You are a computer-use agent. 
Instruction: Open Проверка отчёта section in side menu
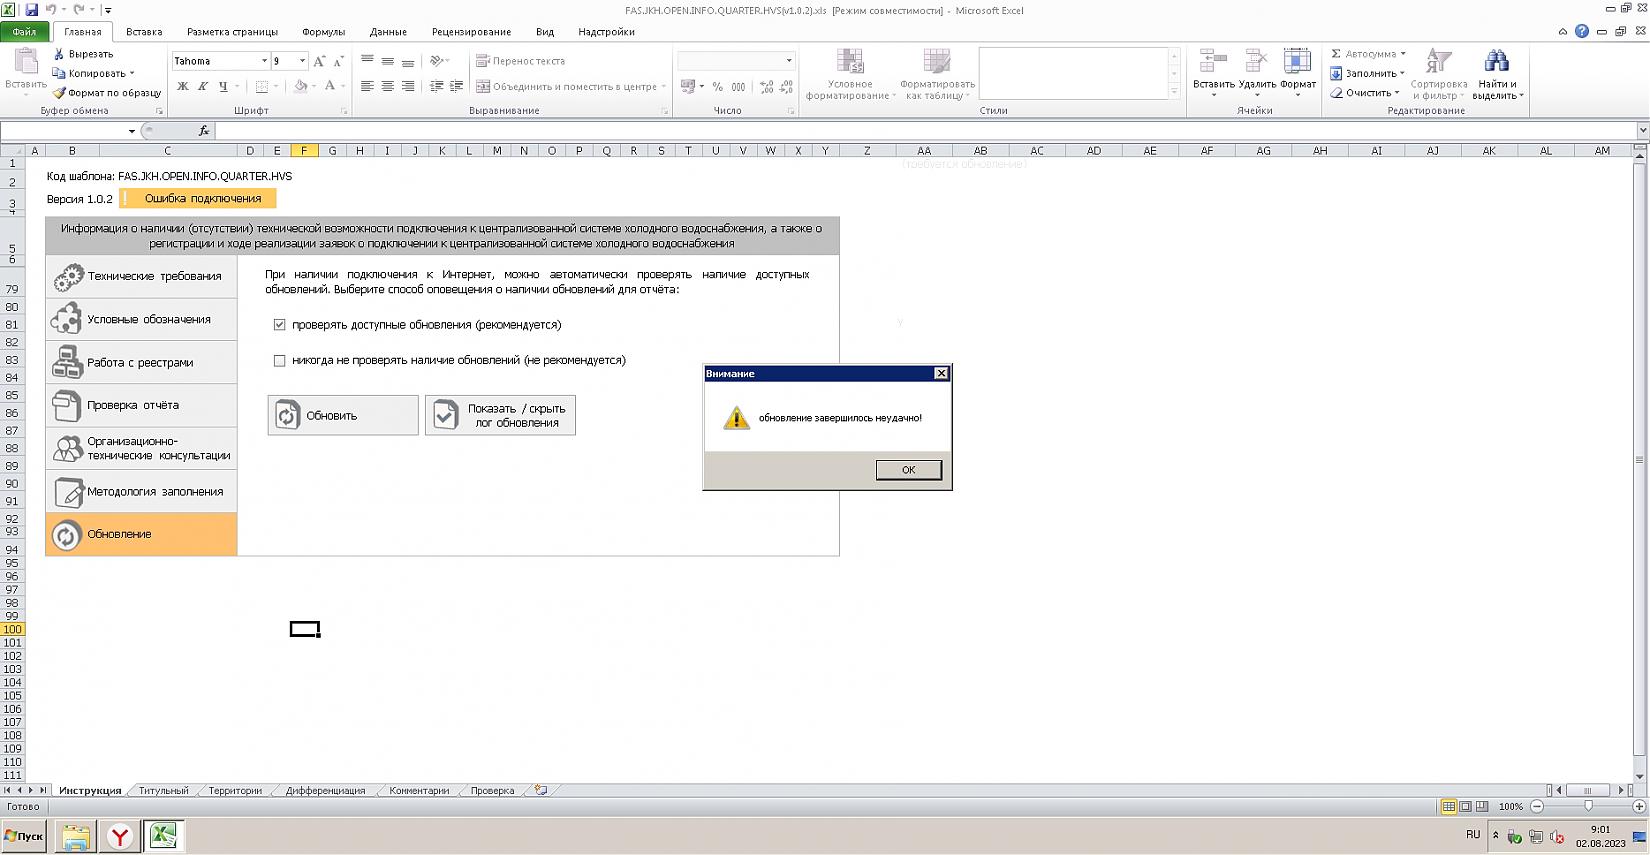(141, 405)
